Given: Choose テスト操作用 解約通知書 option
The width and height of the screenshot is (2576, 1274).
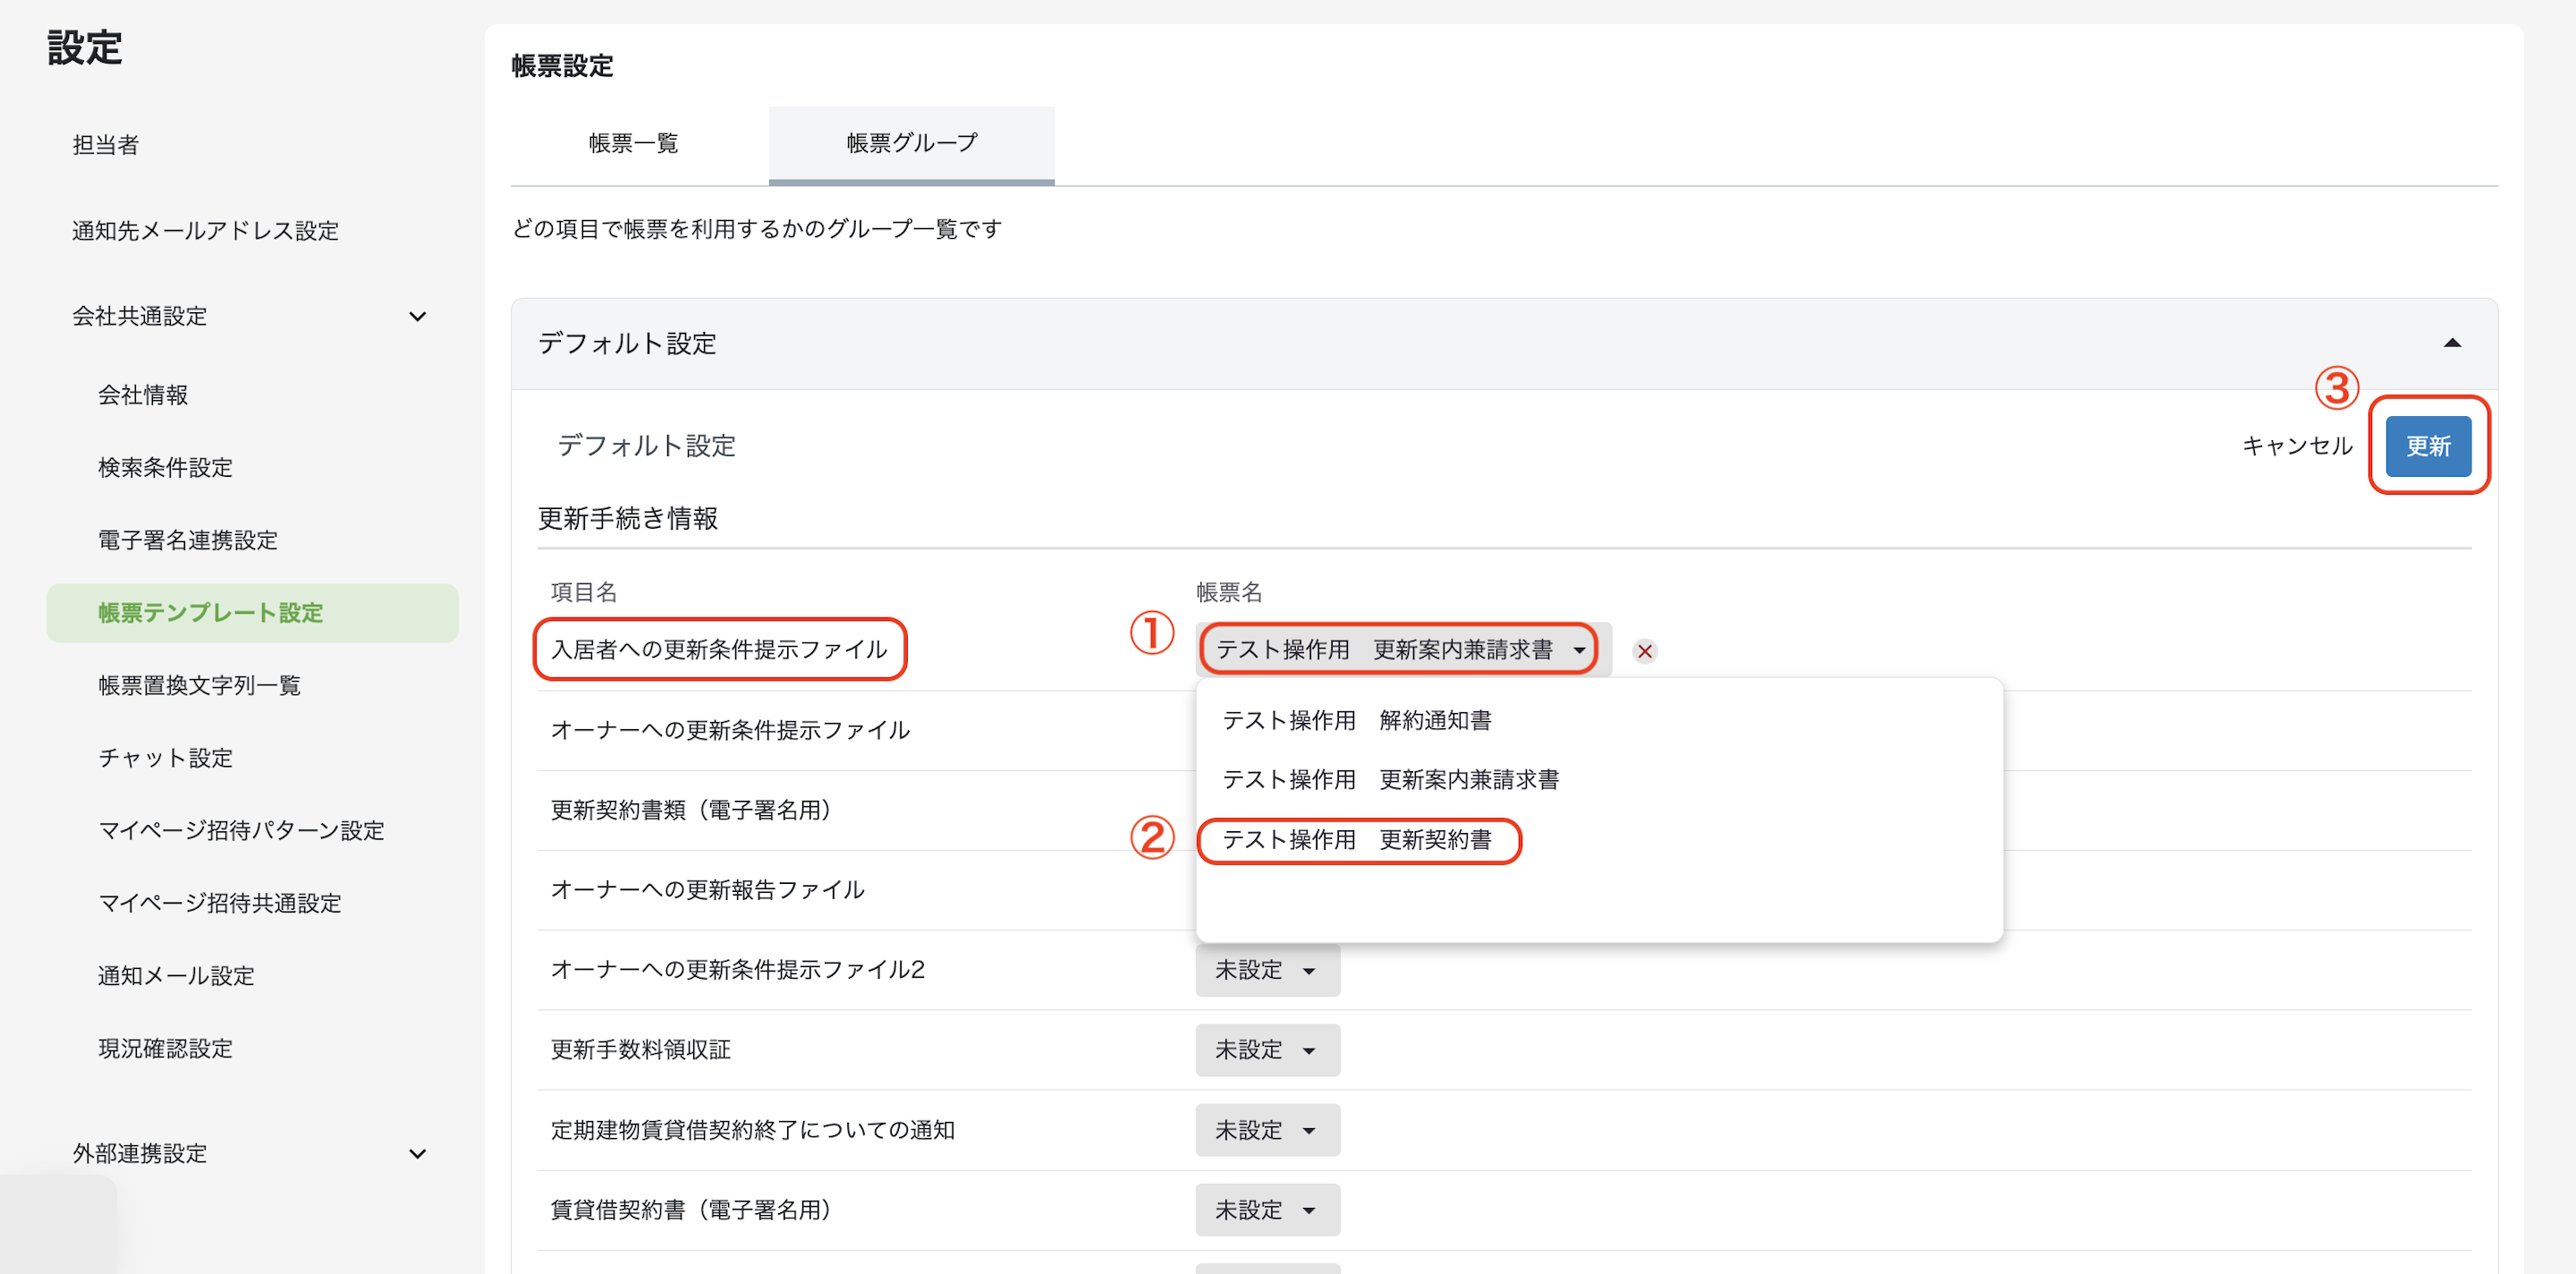Looking at the screenshot, I should tap(1356, 720).
